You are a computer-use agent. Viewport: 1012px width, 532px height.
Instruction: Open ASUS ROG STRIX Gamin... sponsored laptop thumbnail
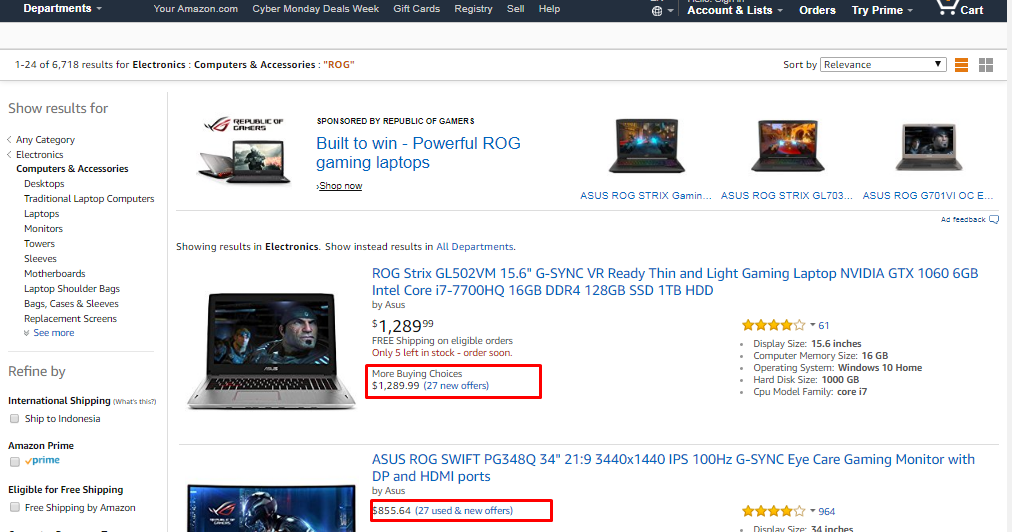pos(646,146)
